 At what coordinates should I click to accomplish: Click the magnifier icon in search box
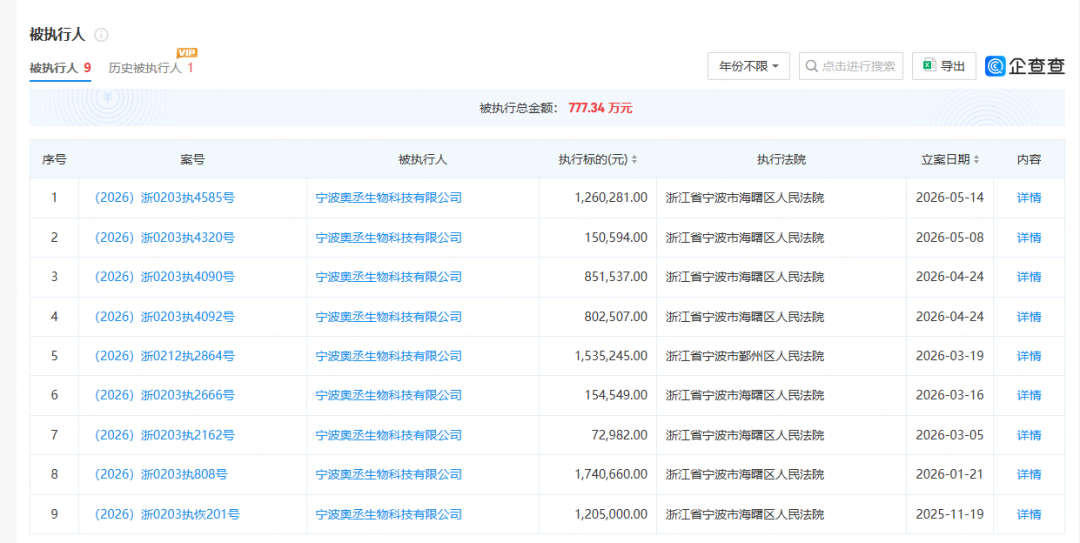[811, 66]
